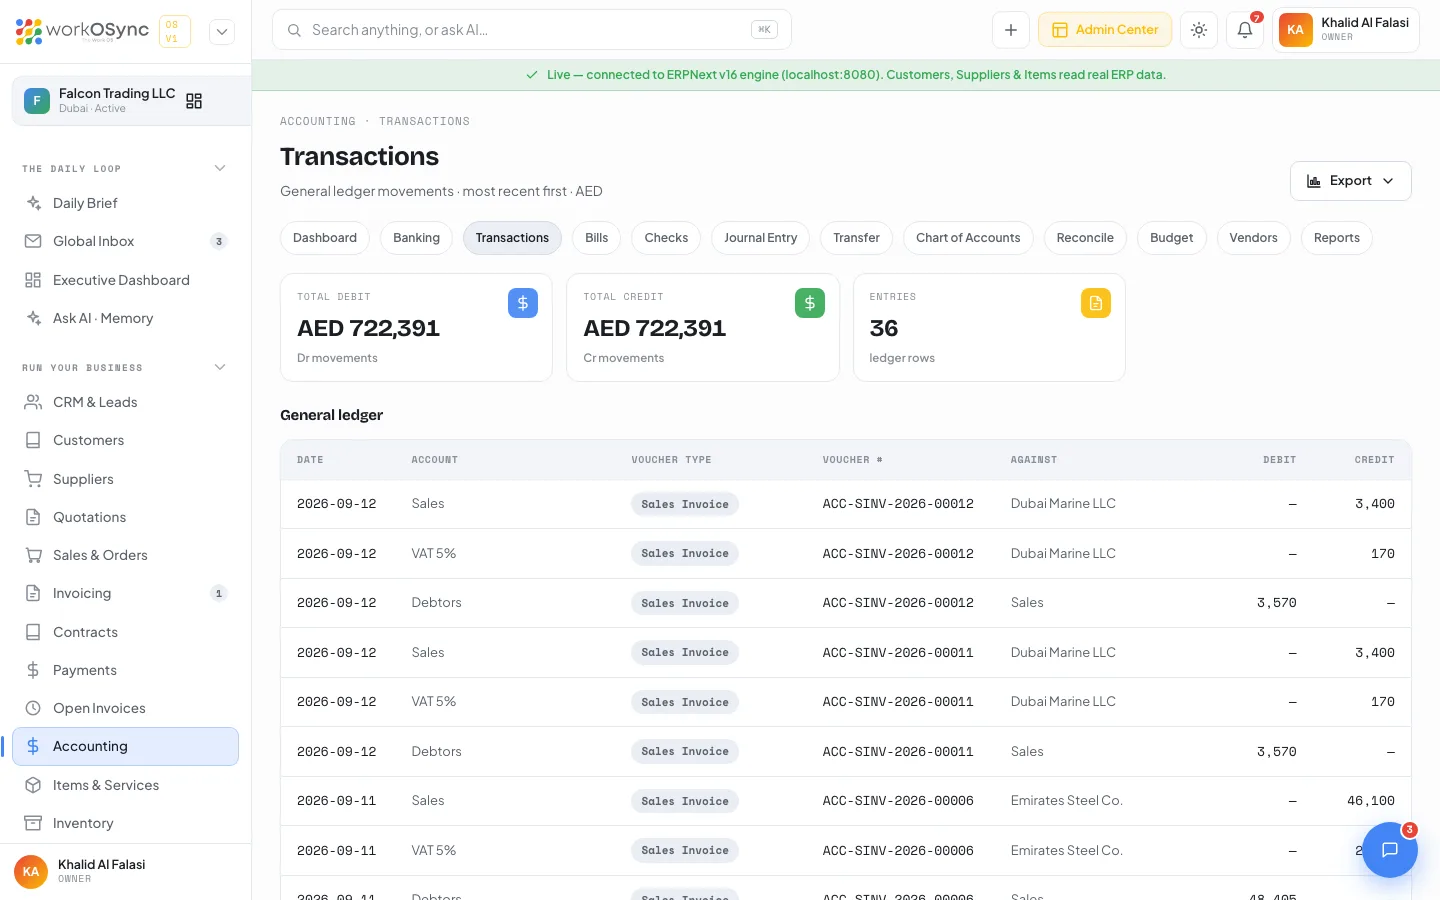Click the plus quick-create icon
This screenshot has height=900, width=1440.
[1011, 30]
